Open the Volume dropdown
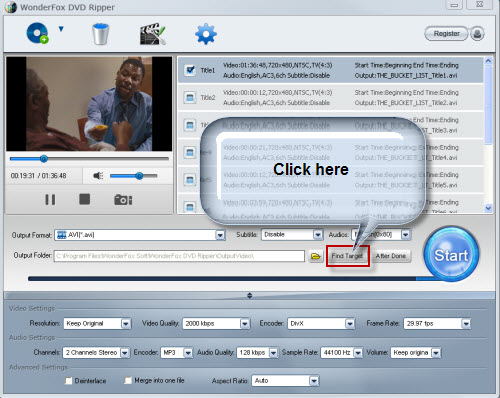 pos(416,353)
